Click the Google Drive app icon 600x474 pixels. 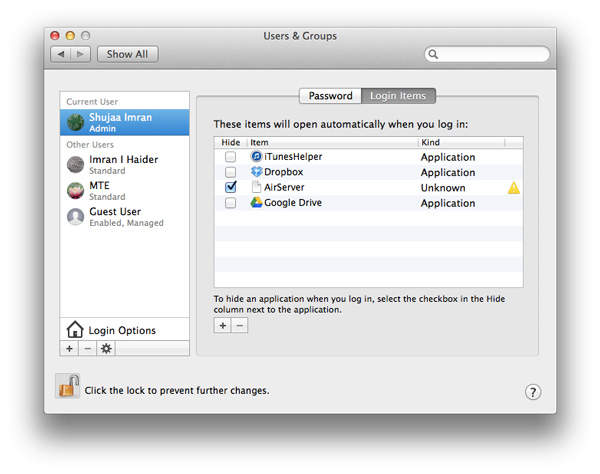(256, 202)
